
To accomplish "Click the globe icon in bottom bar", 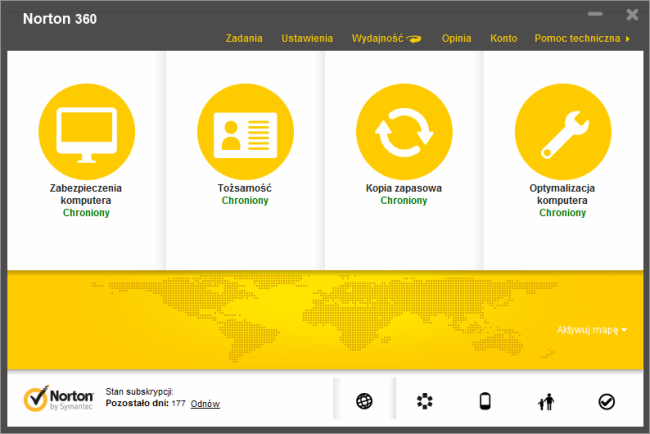I will [x=364, y=401].
